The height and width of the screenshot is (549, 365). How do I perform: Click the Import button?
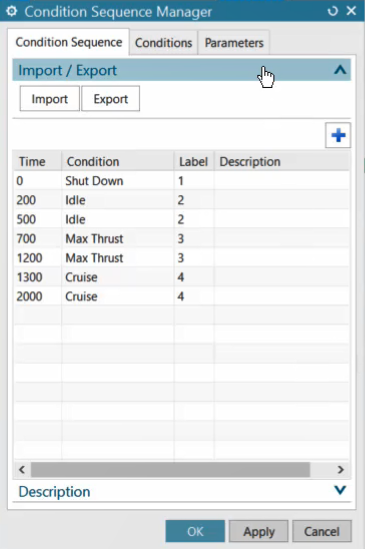[49, 99]
